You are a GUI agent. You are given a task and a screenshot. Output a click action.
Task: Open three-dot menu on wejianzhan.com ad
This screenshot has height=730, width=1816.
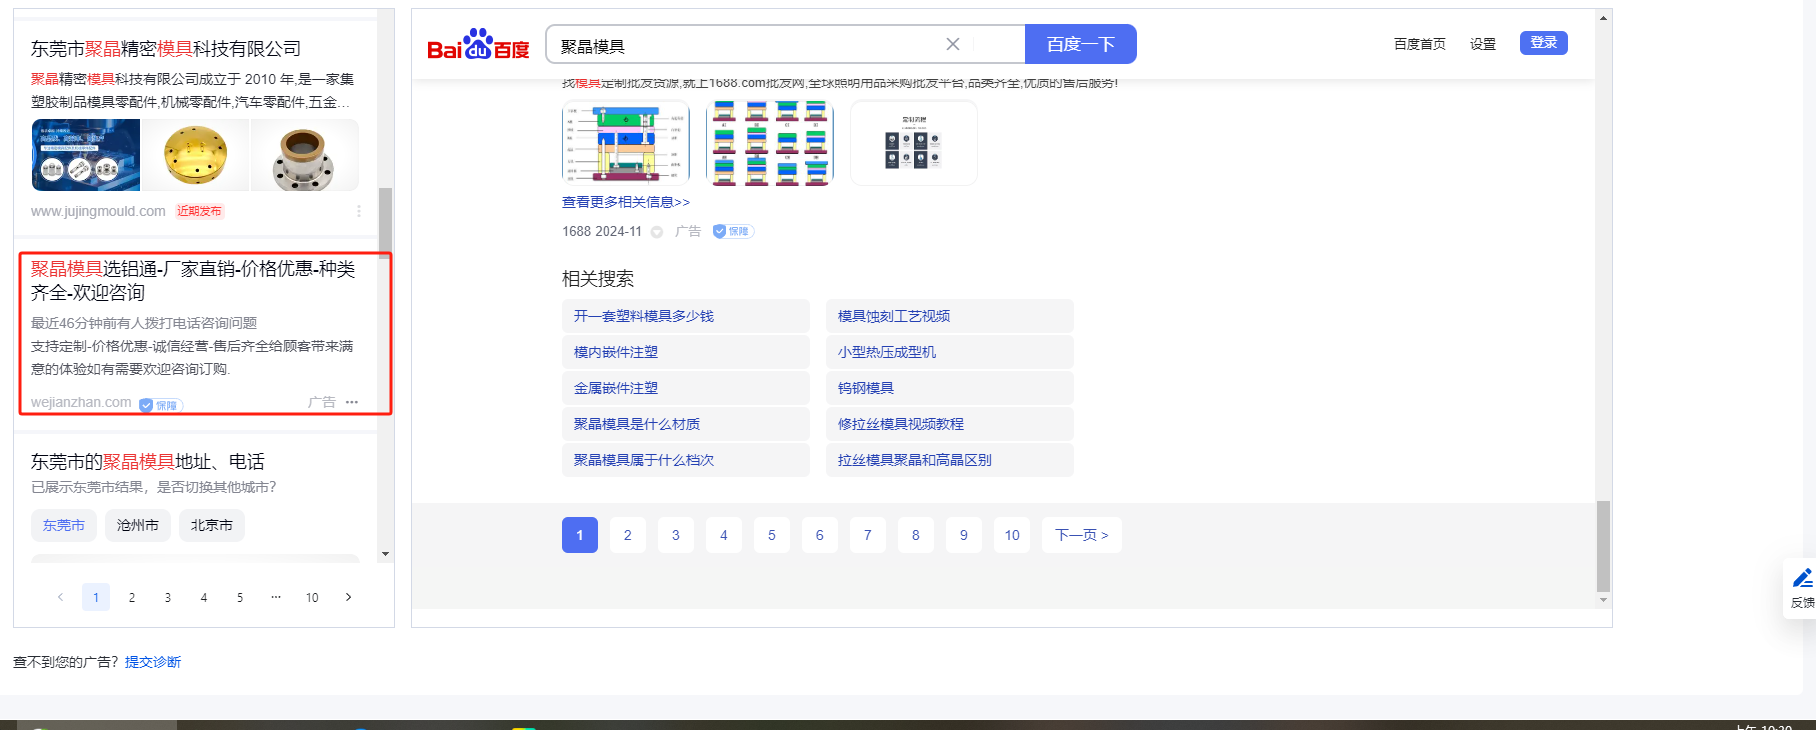click(352, 402)
